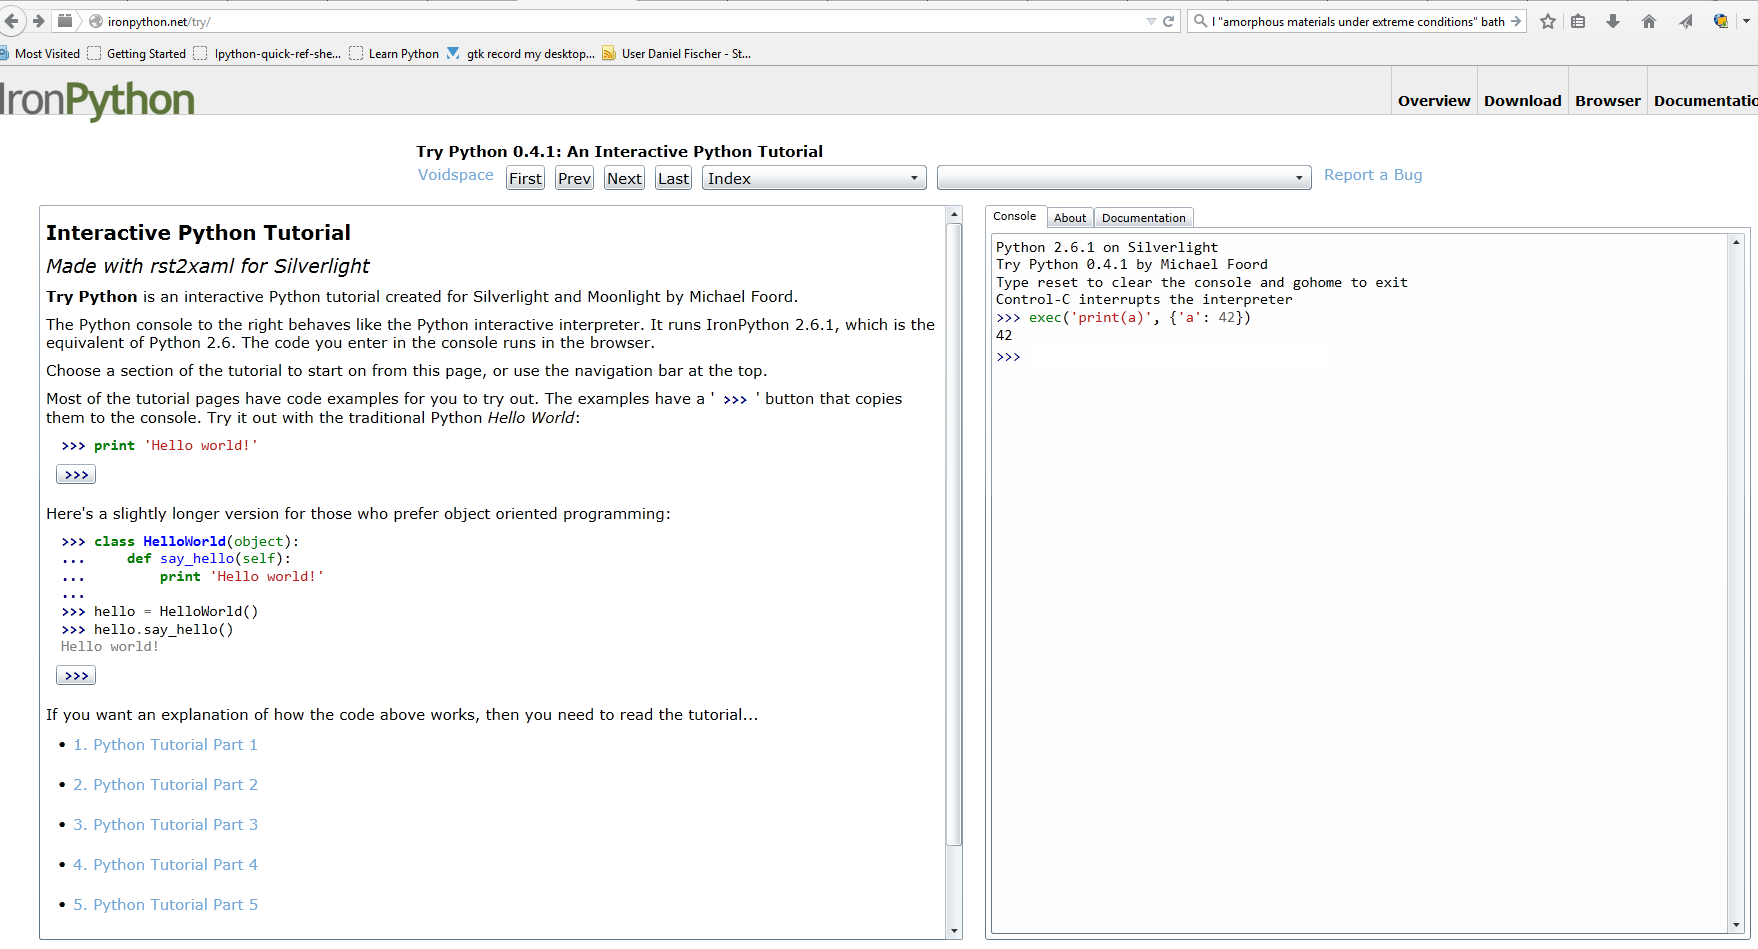Reload the page with the refresh icon
Viewport: 1758px width, 949px height.
pos(1168,21)
